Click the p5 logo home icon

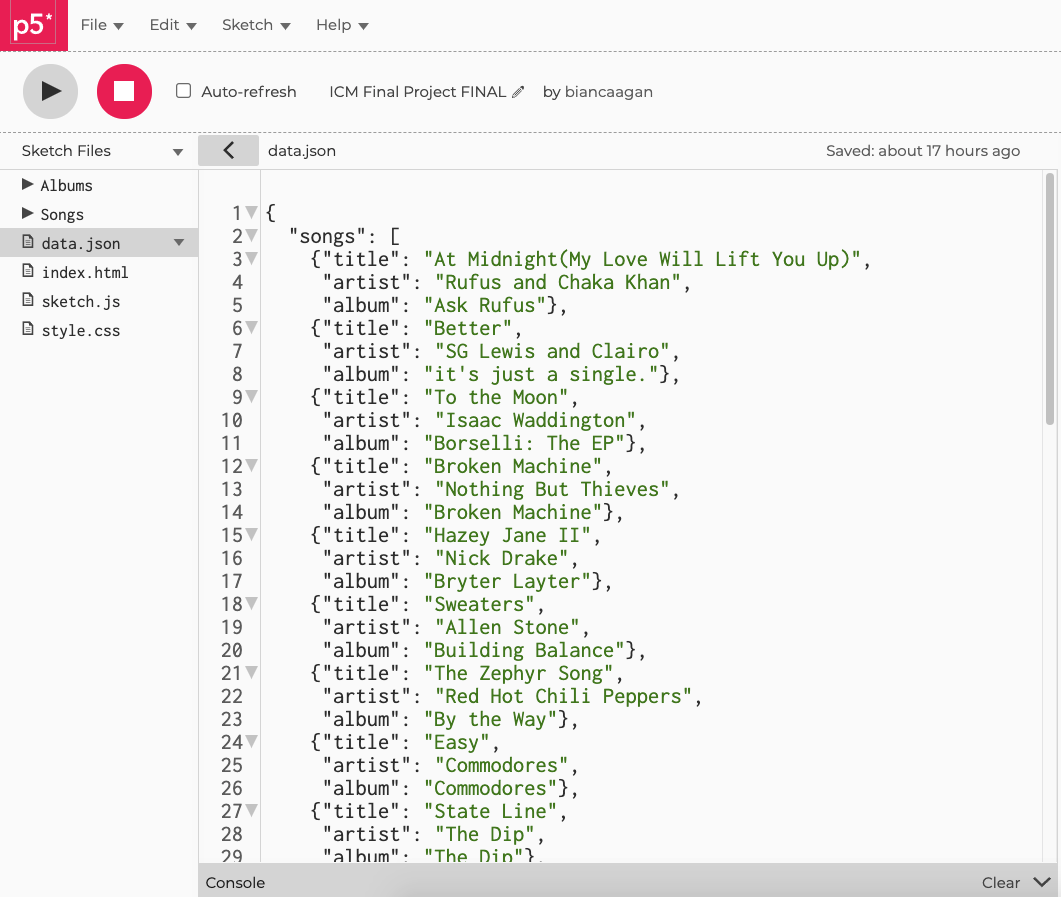click(x=33, y=25)
